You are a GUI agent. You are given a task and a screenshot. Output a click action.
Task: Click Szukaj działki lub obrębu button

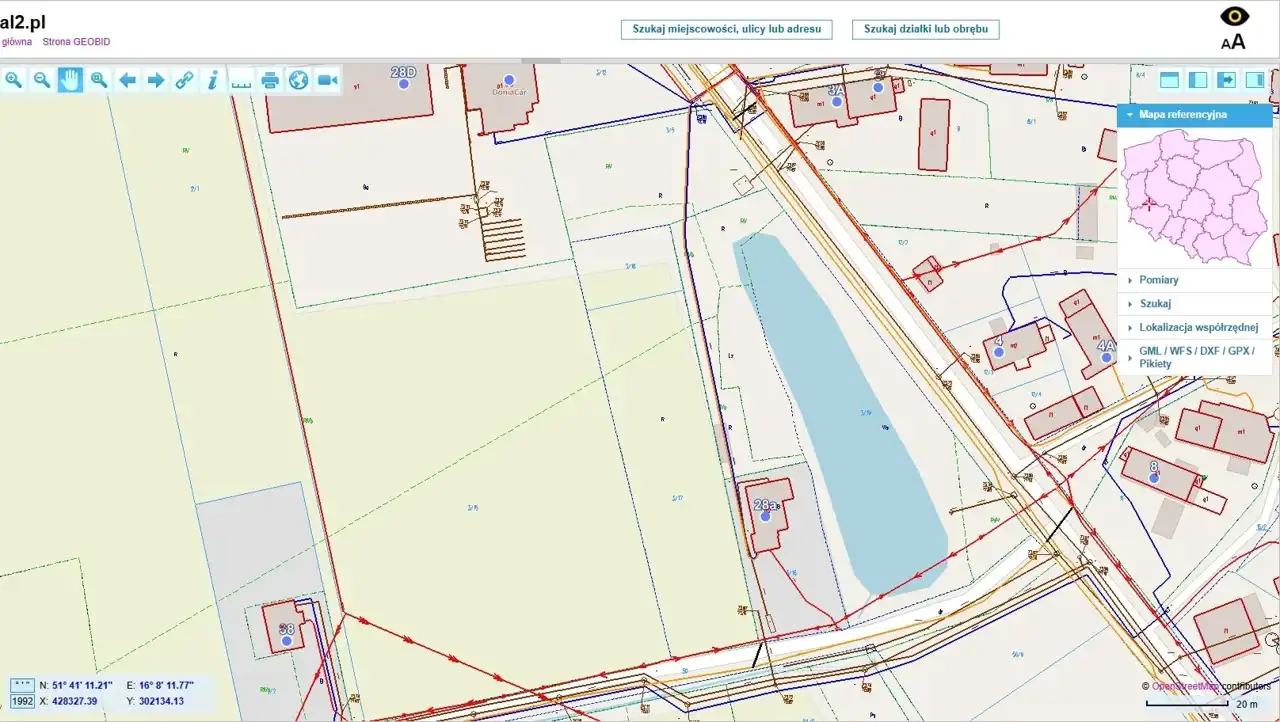(x=925, y=29)
